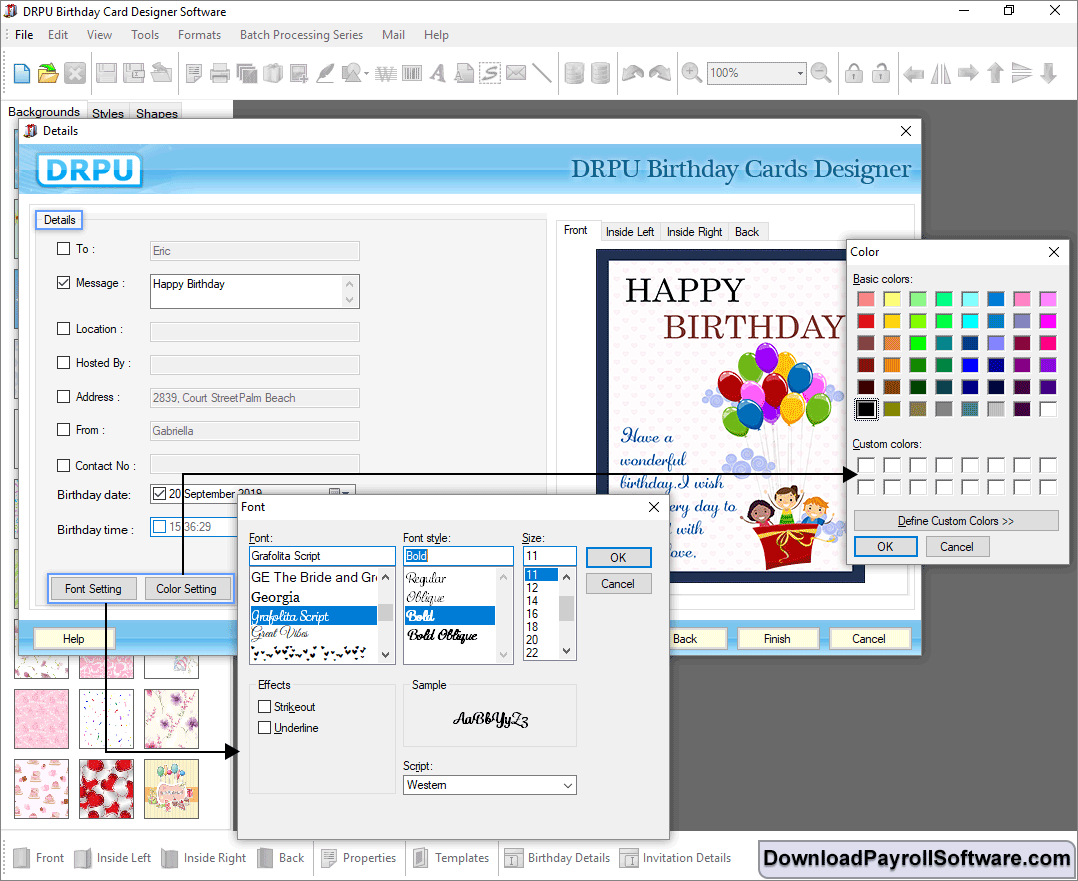Image resolution: width=1078 pixels, height=881 pixels.
Task: Switch to the Inside Right preview tab
Action: click(x=694, y=232)
